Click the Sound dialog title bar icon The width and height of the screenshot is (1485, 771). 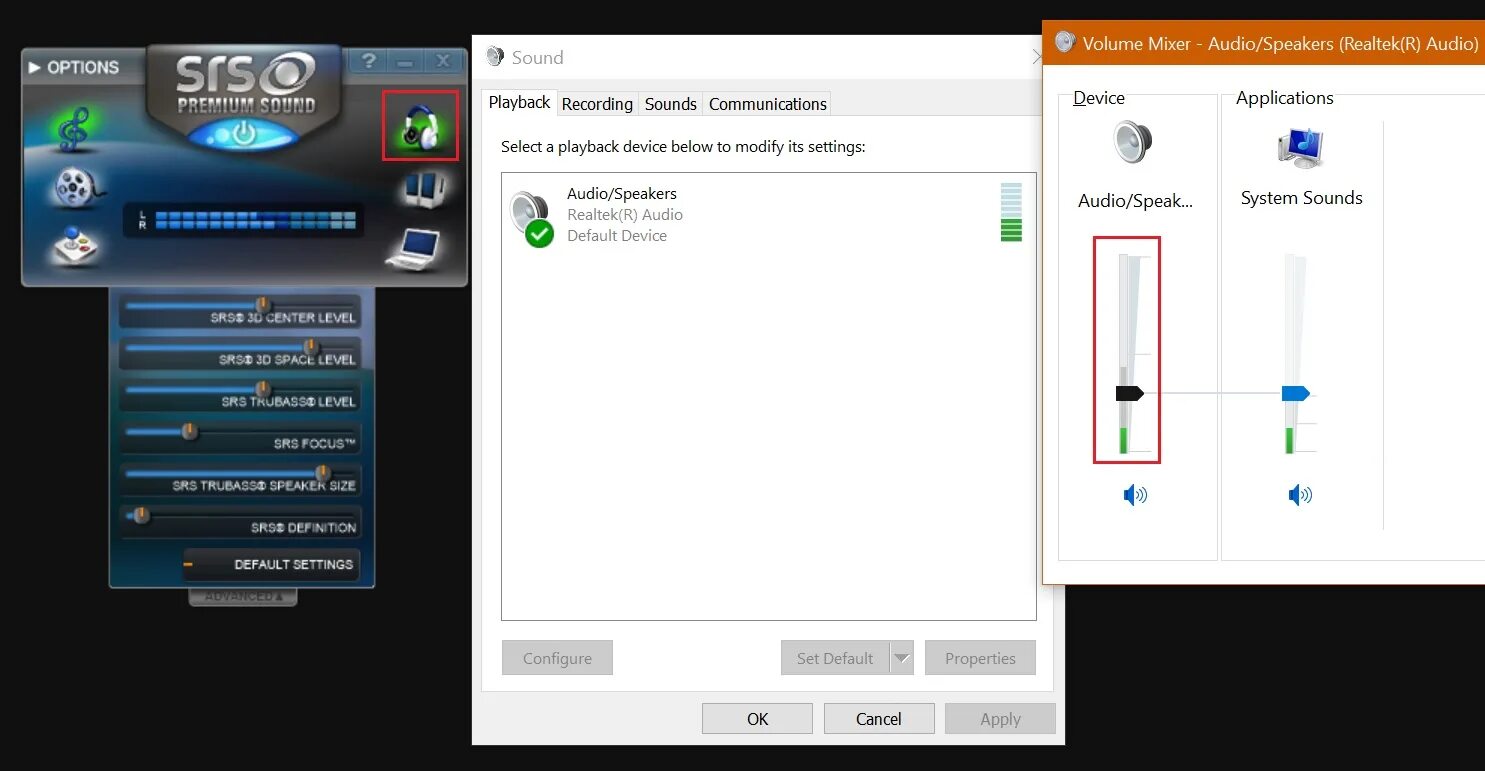[494, 56]
